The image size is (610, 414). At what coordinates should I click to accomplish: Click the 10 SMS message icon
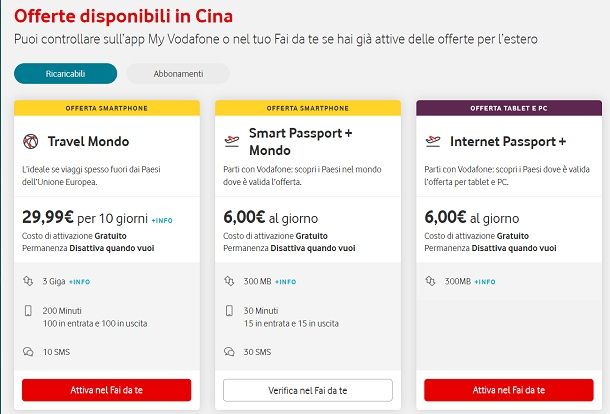point(28,352)
